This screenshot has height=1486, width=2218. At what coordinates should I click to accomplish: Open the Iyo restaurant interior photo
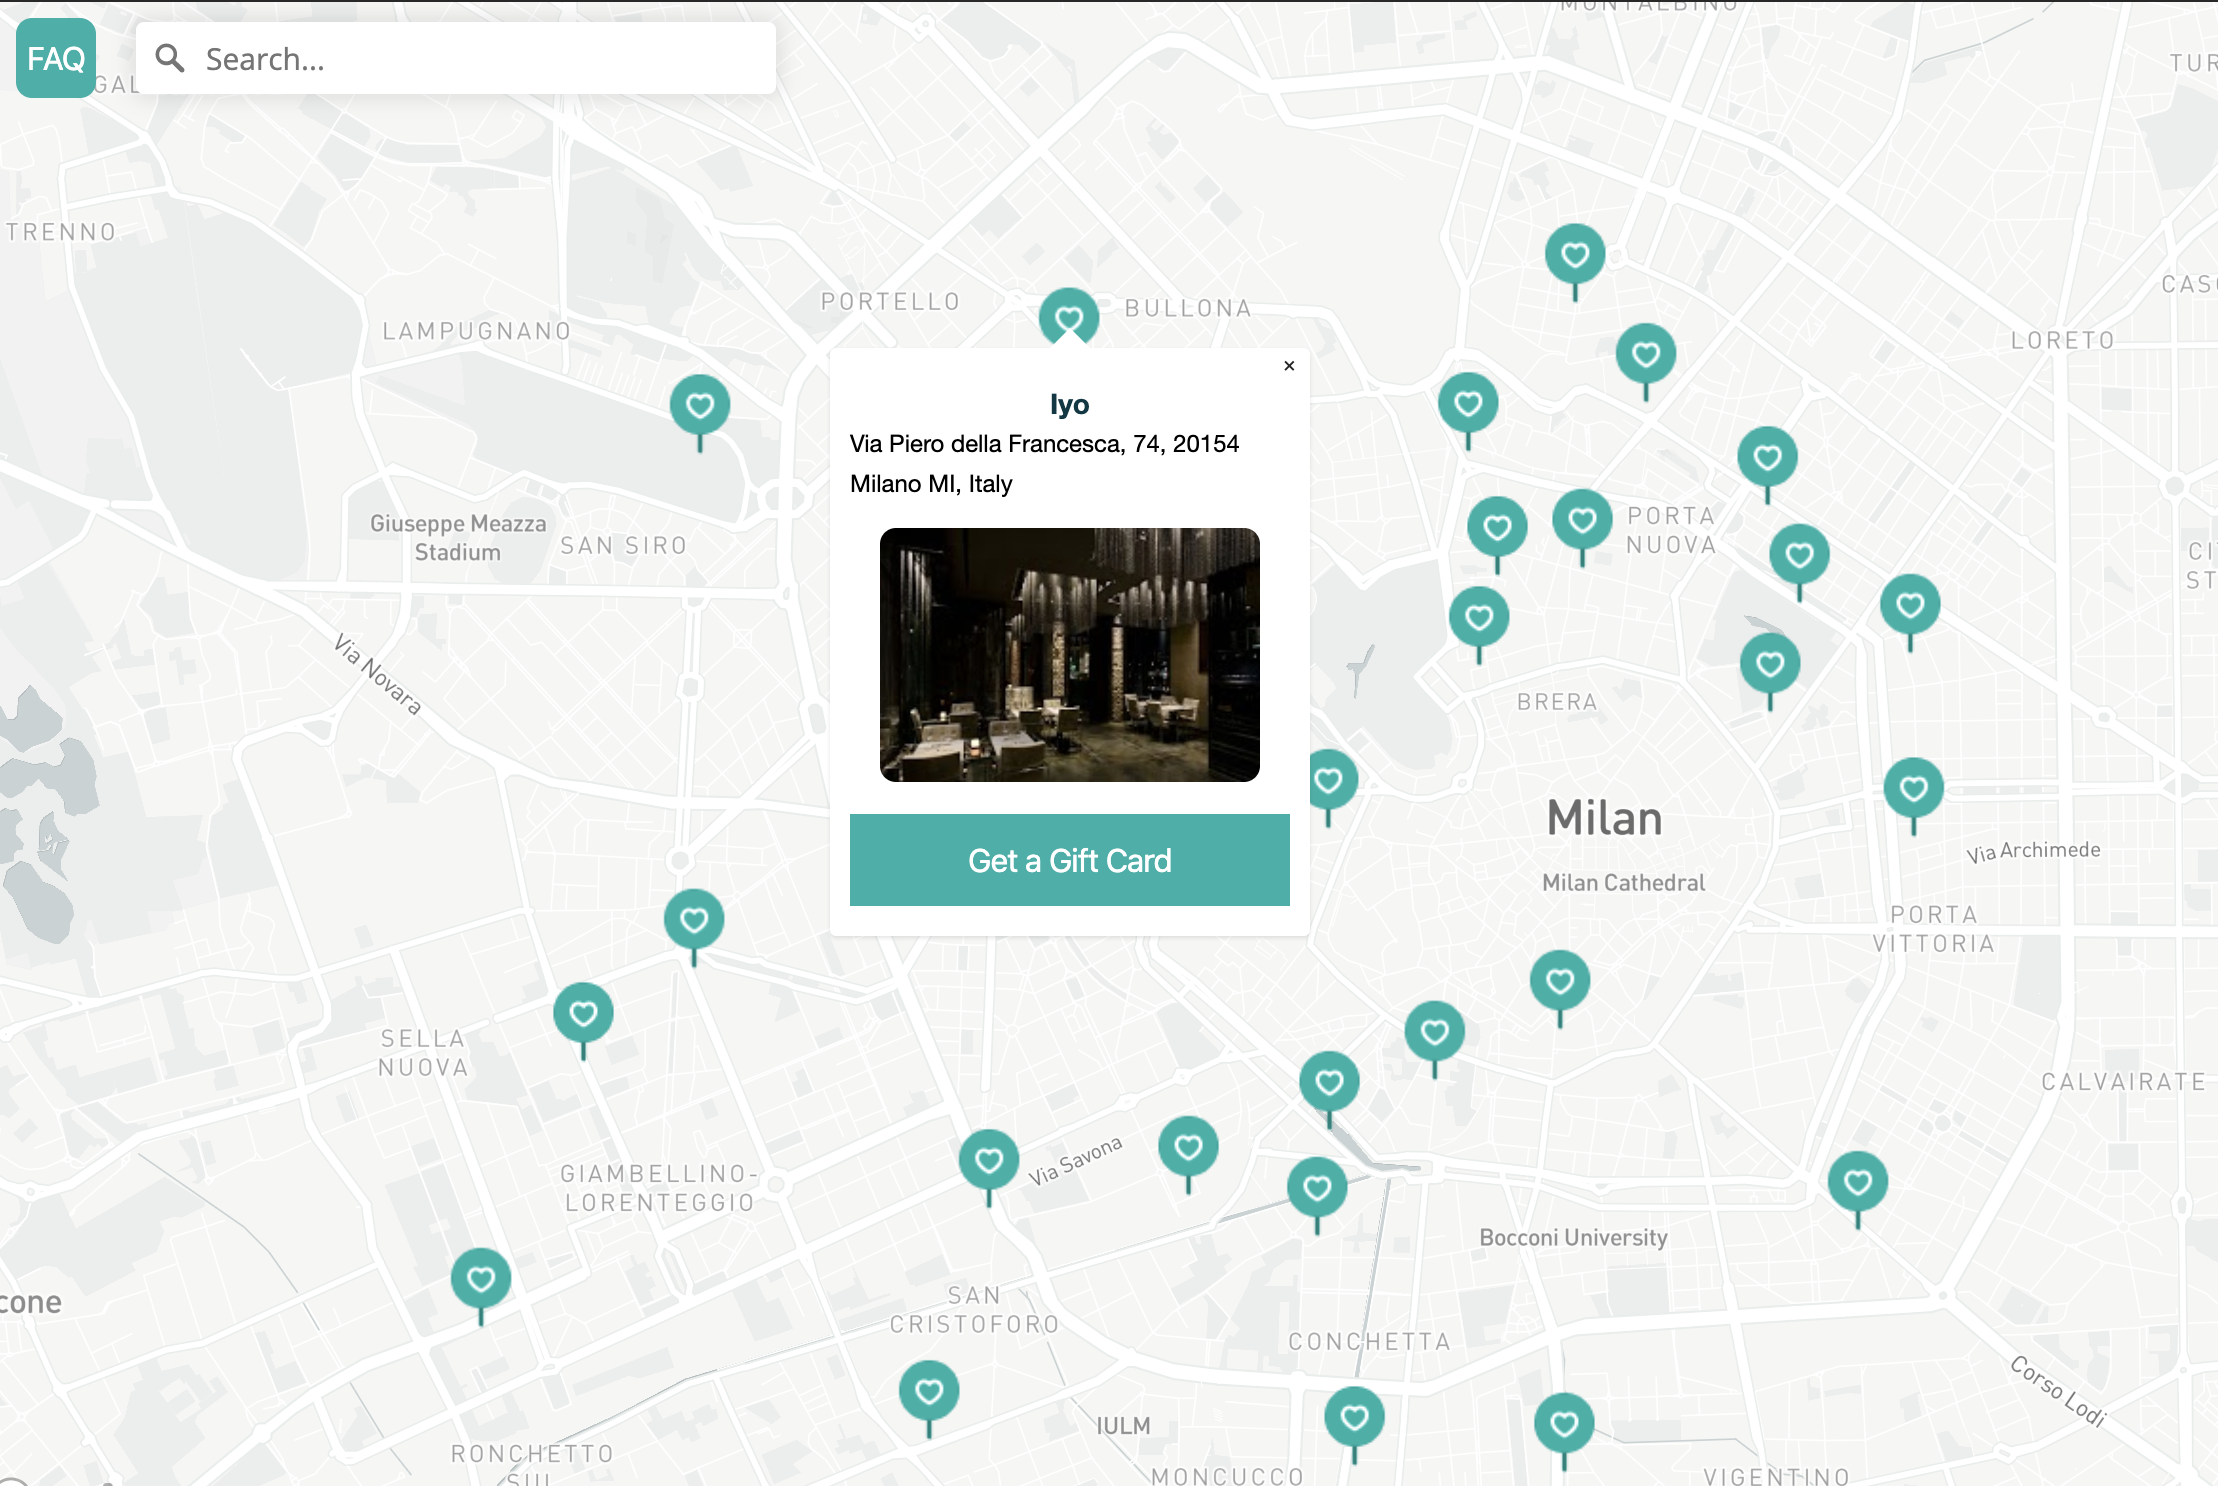pos(1069,655)
